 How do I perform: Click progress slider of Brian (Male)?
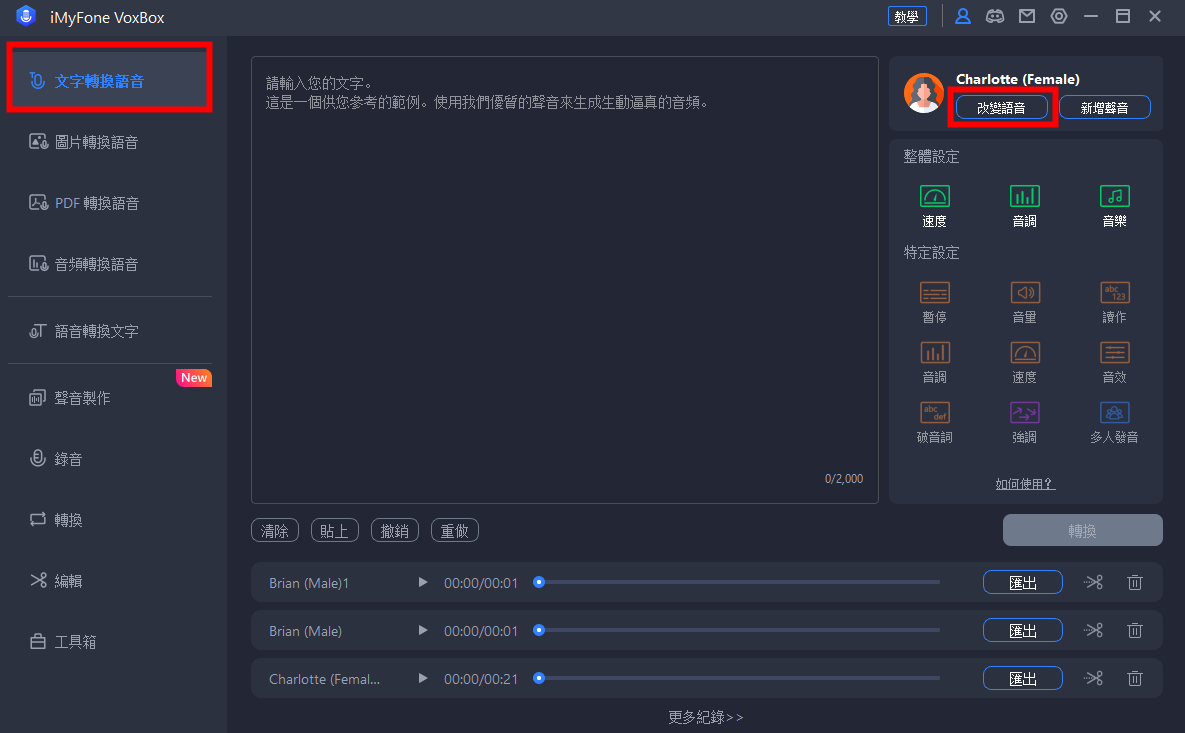(x=737, y=629)
